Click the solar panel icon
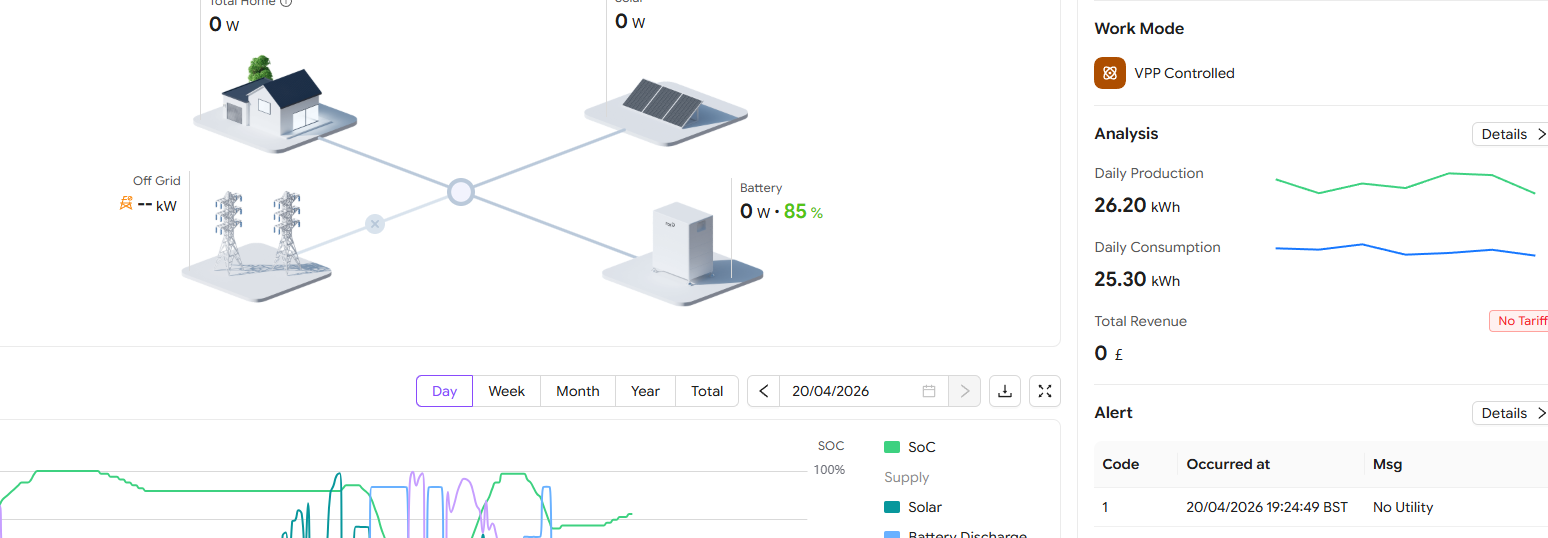The width and height of the screenshot is (1548, 538). (x=662, y=98)
